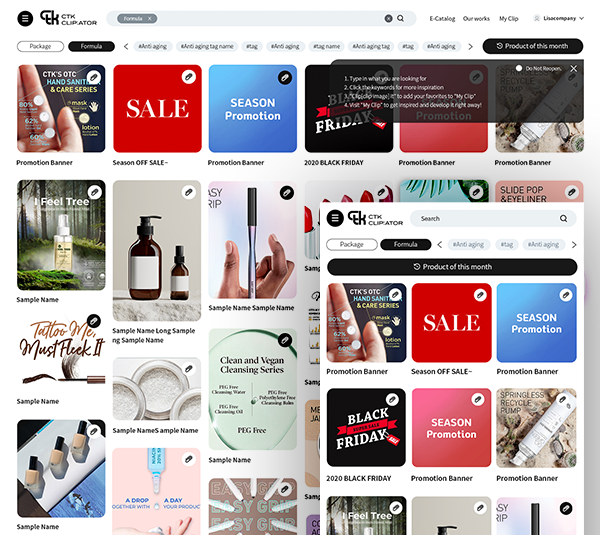Clip the desktop blue Season Promotion card

point(285,78)
